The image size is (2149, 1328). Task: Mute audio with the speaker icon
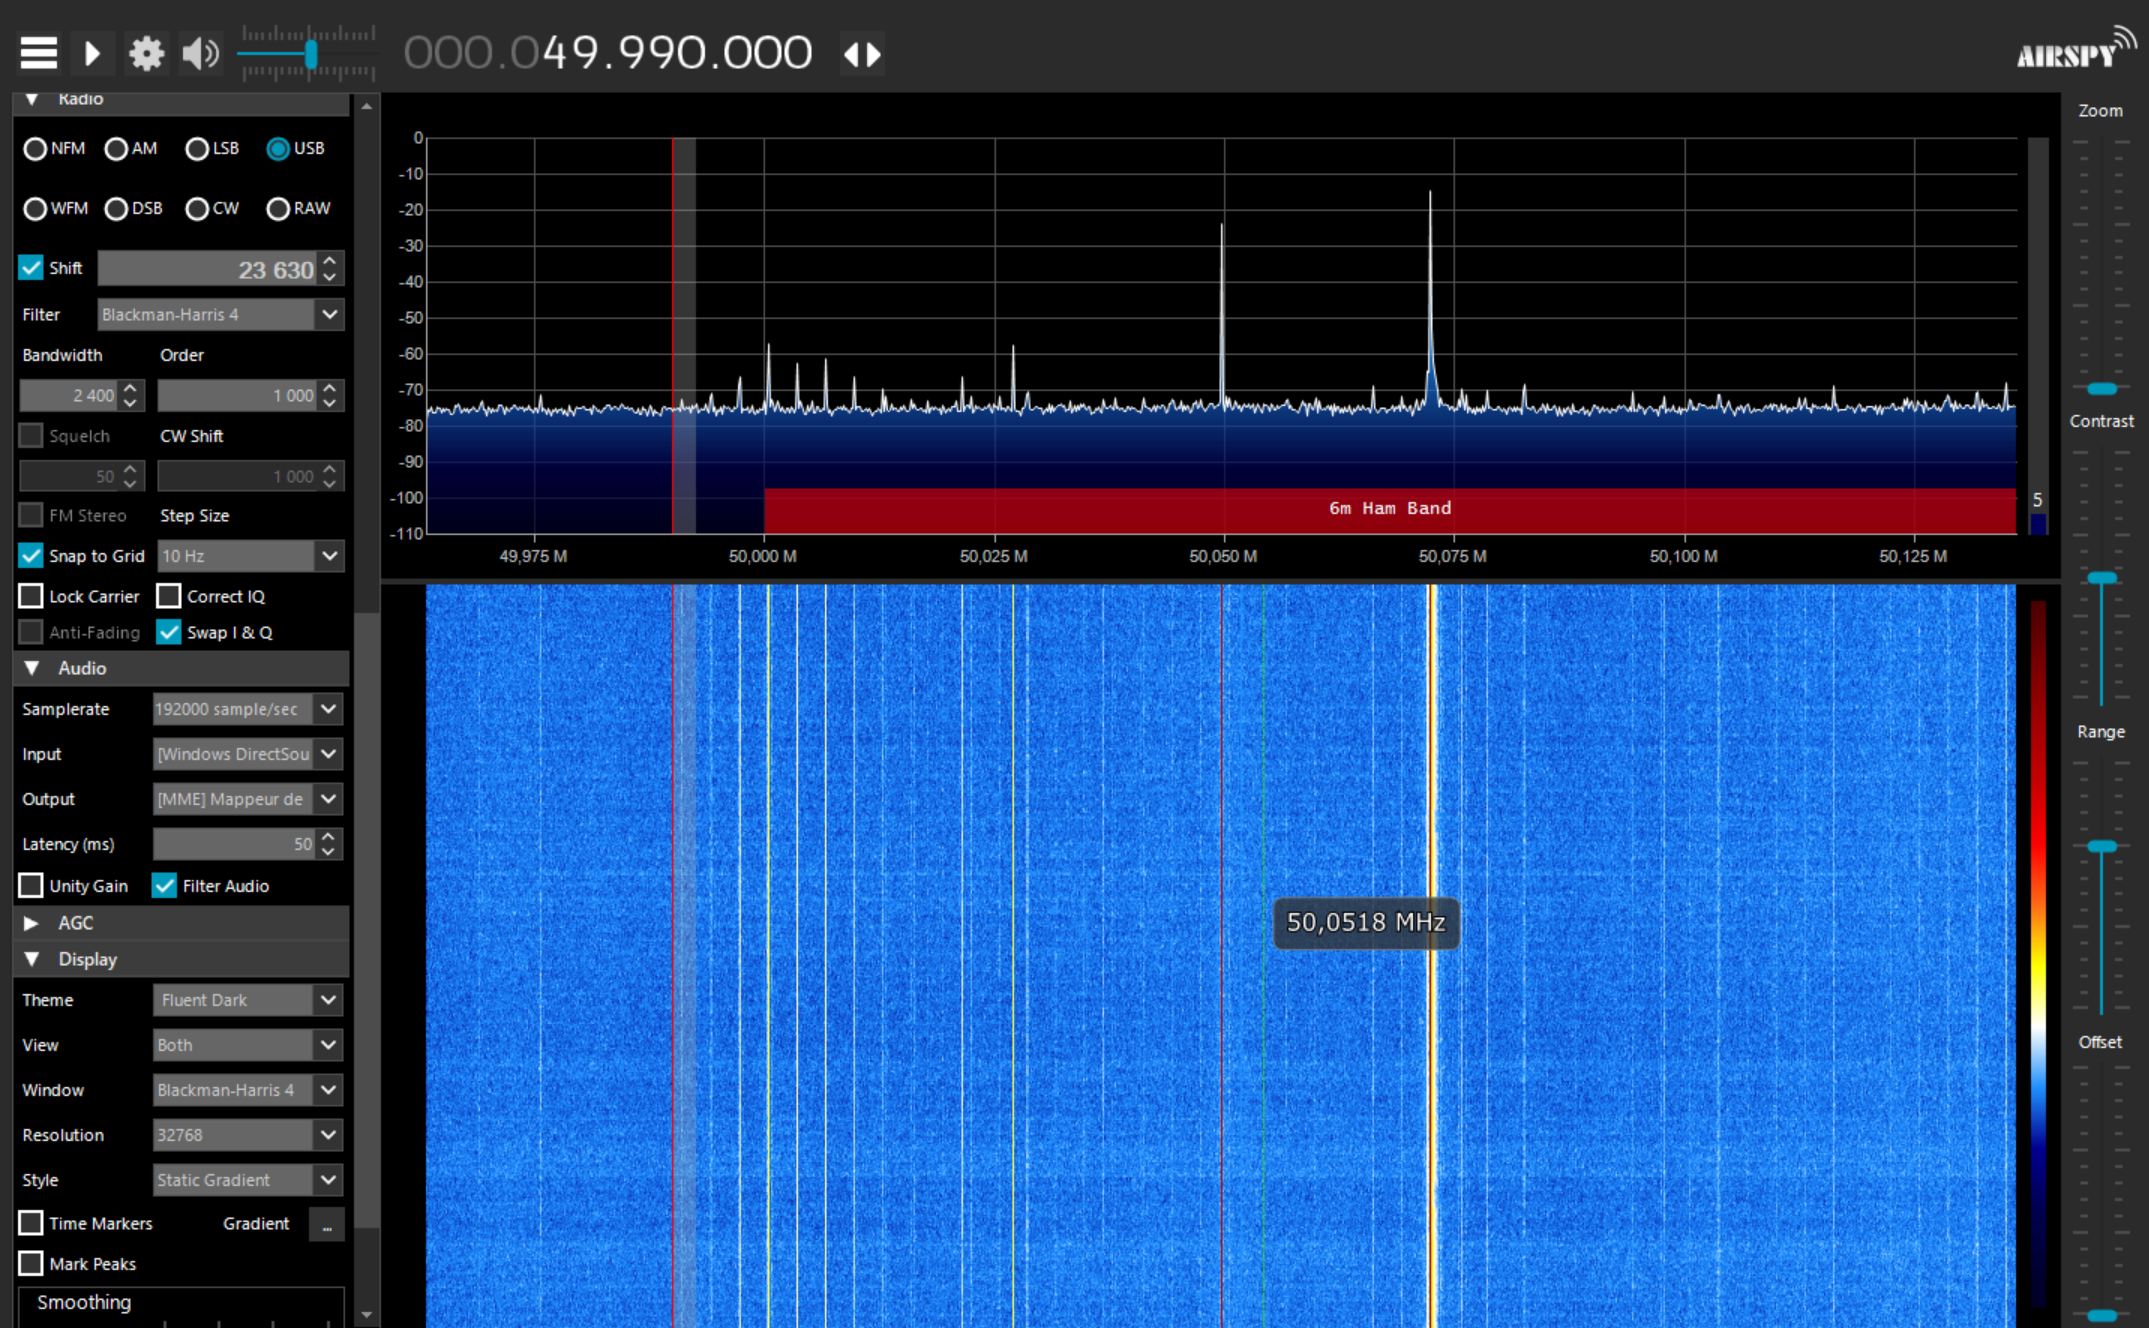[200, 53]
